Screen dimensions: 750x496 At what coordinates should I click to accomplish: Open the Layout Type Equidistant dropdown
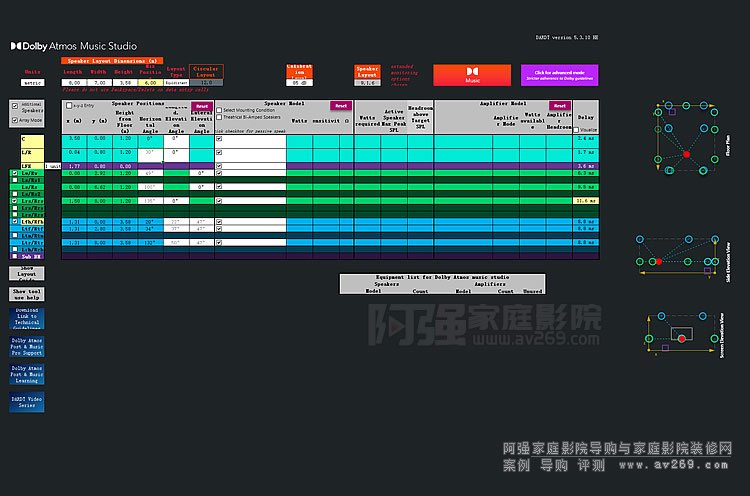coord(176,83)
